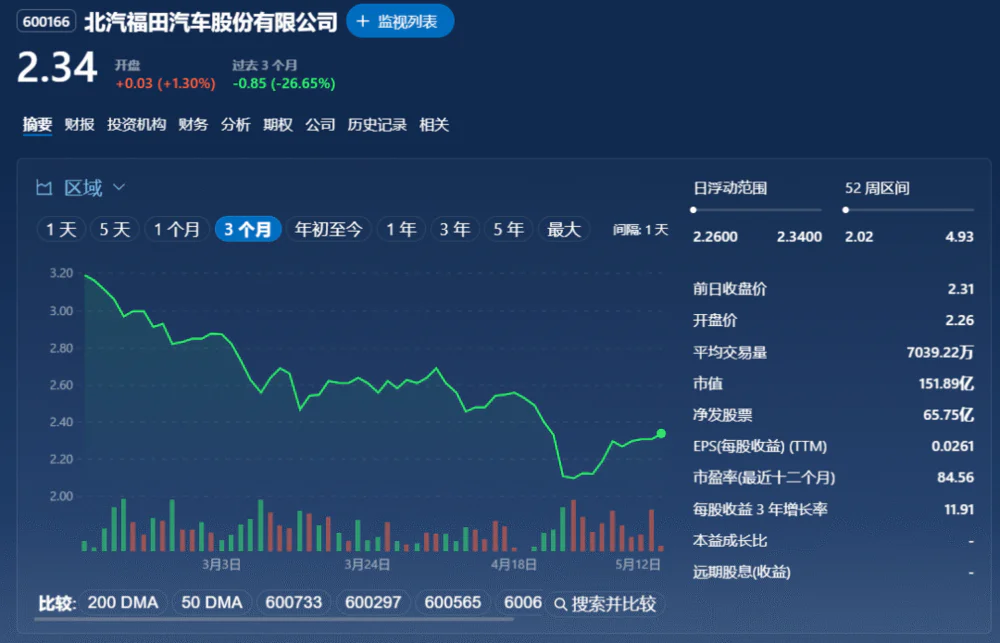Click the 日浮动范围 range slider handle
The height and width of the screenshot is (643, 1000).
coord(694,210)
